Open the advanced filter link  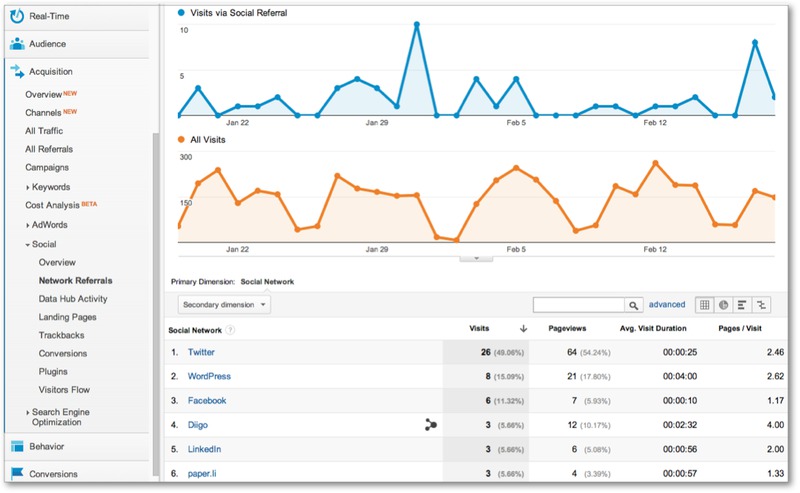point(667,305)
